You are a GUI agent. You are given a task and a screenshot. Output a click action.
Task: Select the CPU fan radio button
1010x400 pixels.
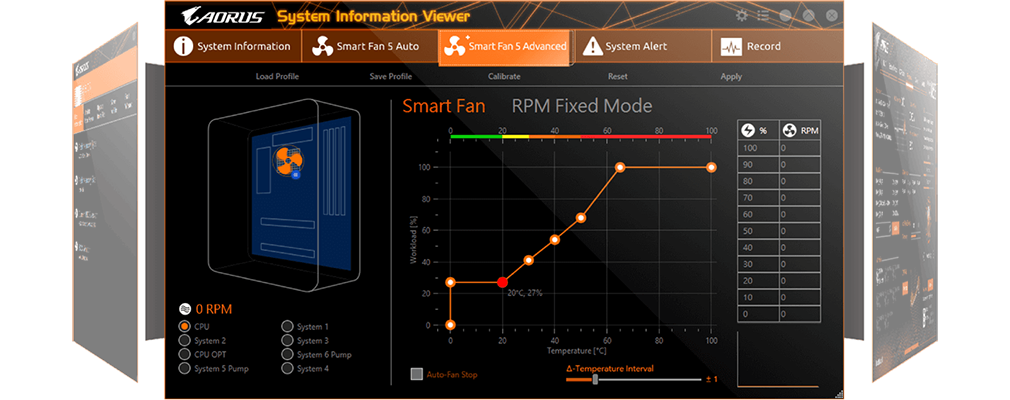tap(185, 327)
